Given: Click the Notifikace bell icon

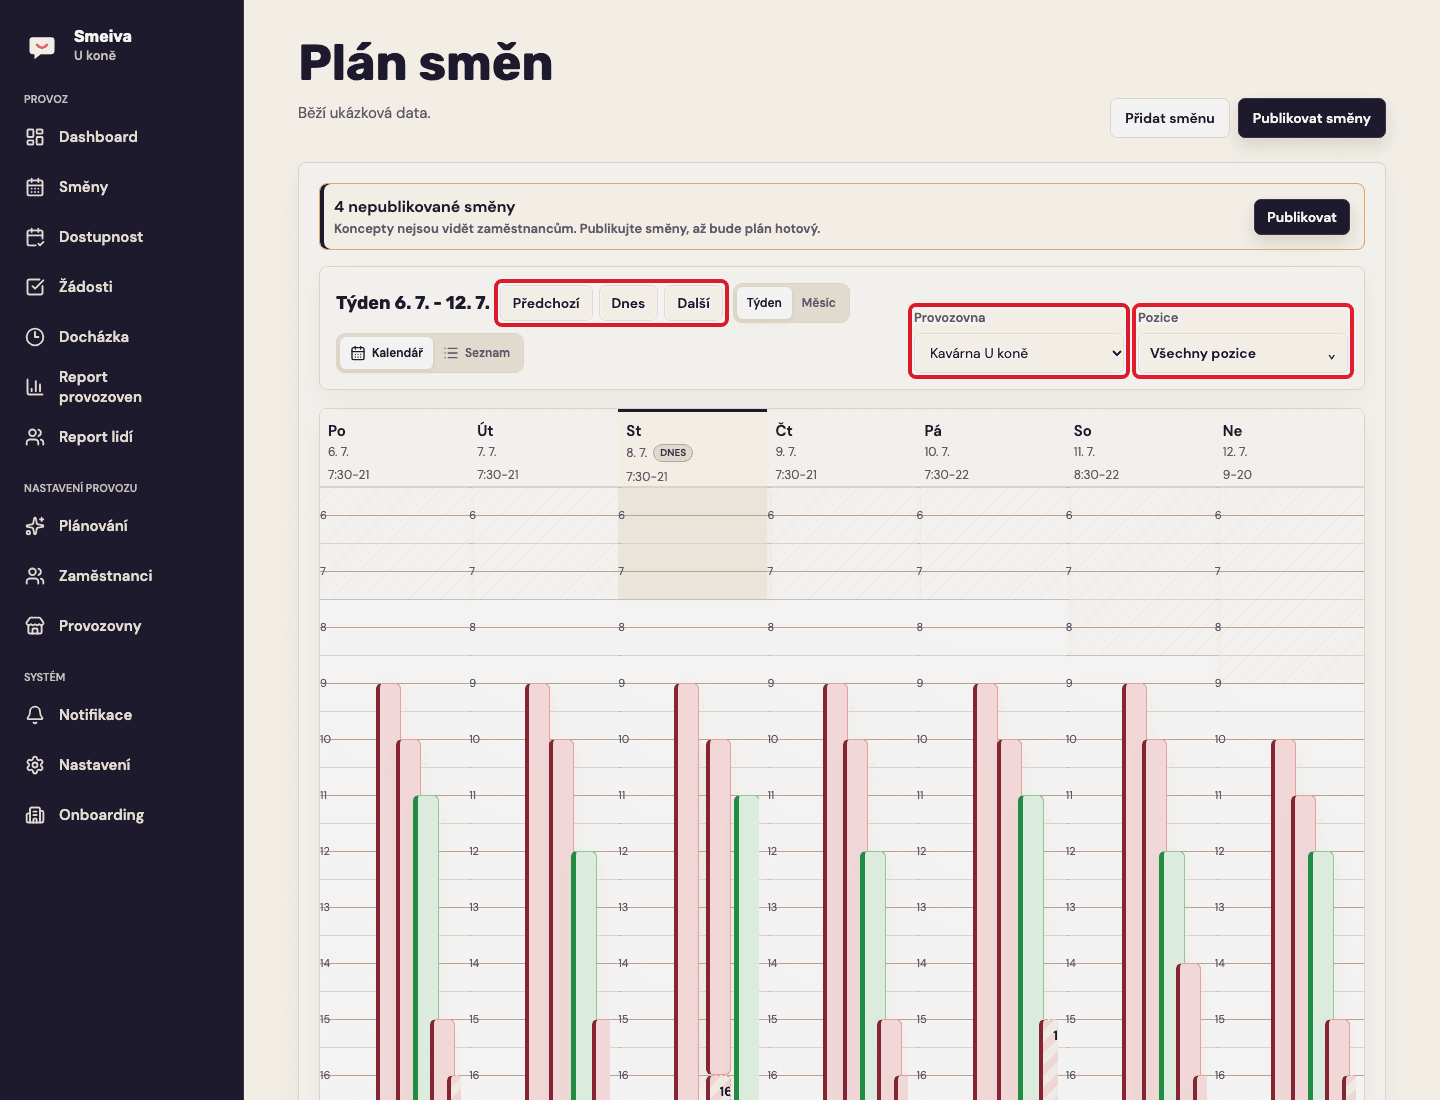Looking at the screenshot, I should [x=35, y=715].
